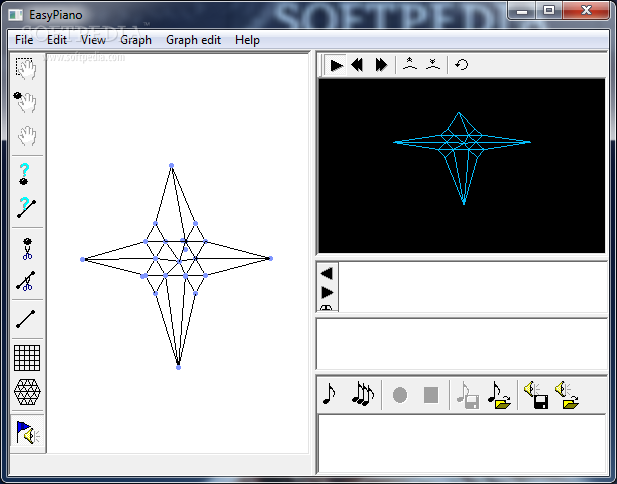Screen dimensions: 617x484
Task: Select the cut node scissors tool
Action: click(27, 249)
